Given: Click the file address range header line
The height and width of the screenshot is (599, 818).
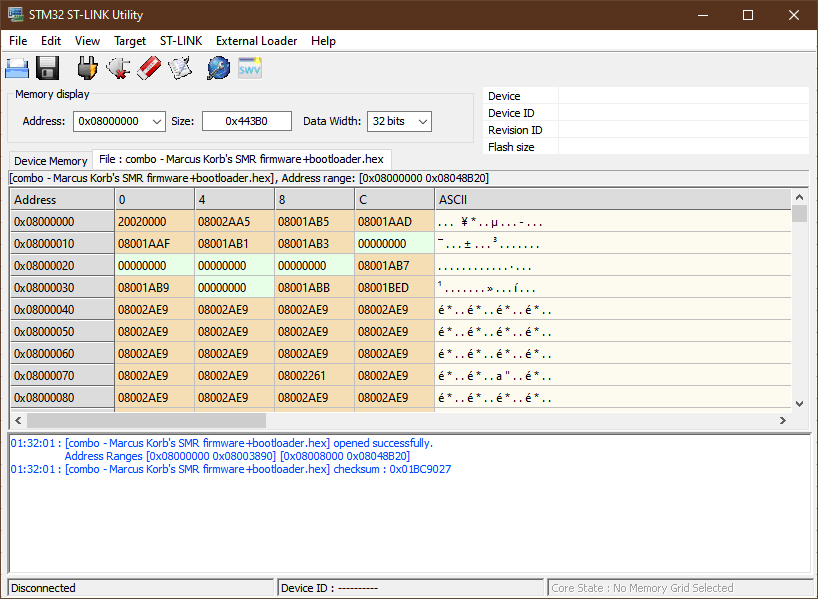Looking at the screenshot, I should pos(249,178).
